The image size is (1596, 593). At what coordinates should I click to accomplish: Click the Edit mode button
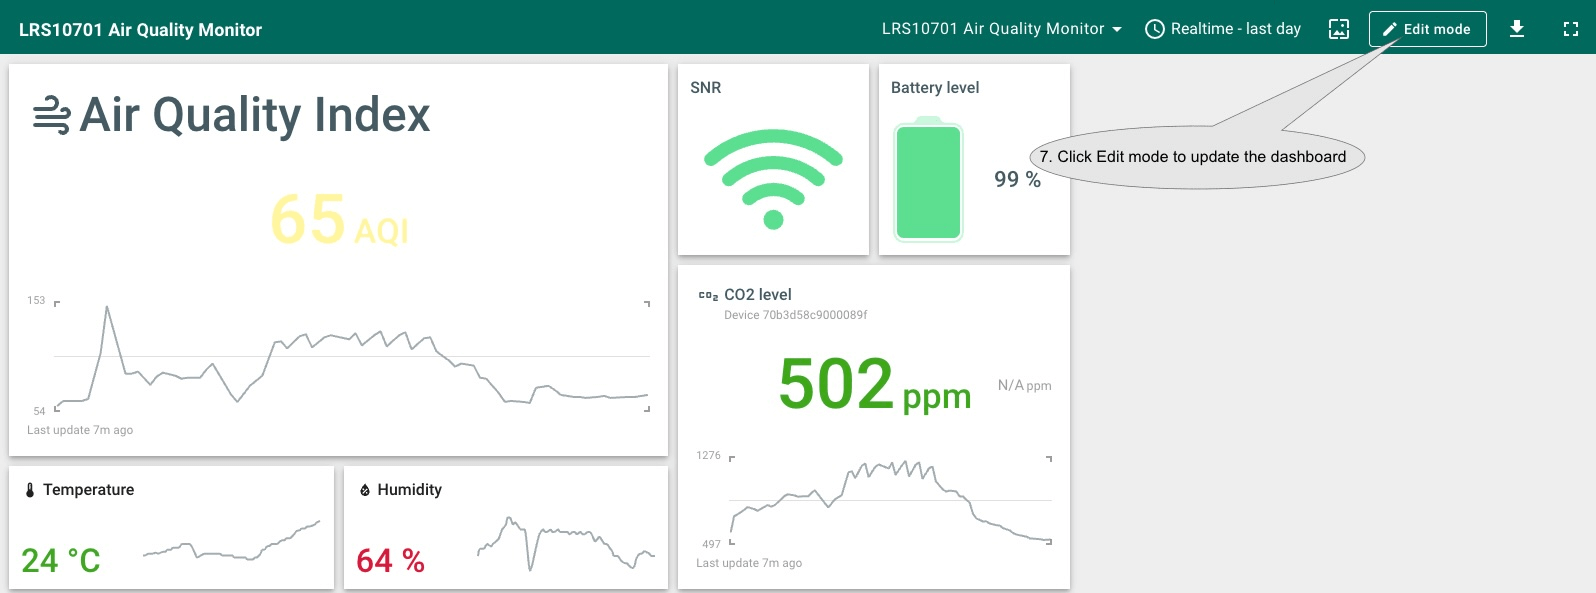(1427, 29)
